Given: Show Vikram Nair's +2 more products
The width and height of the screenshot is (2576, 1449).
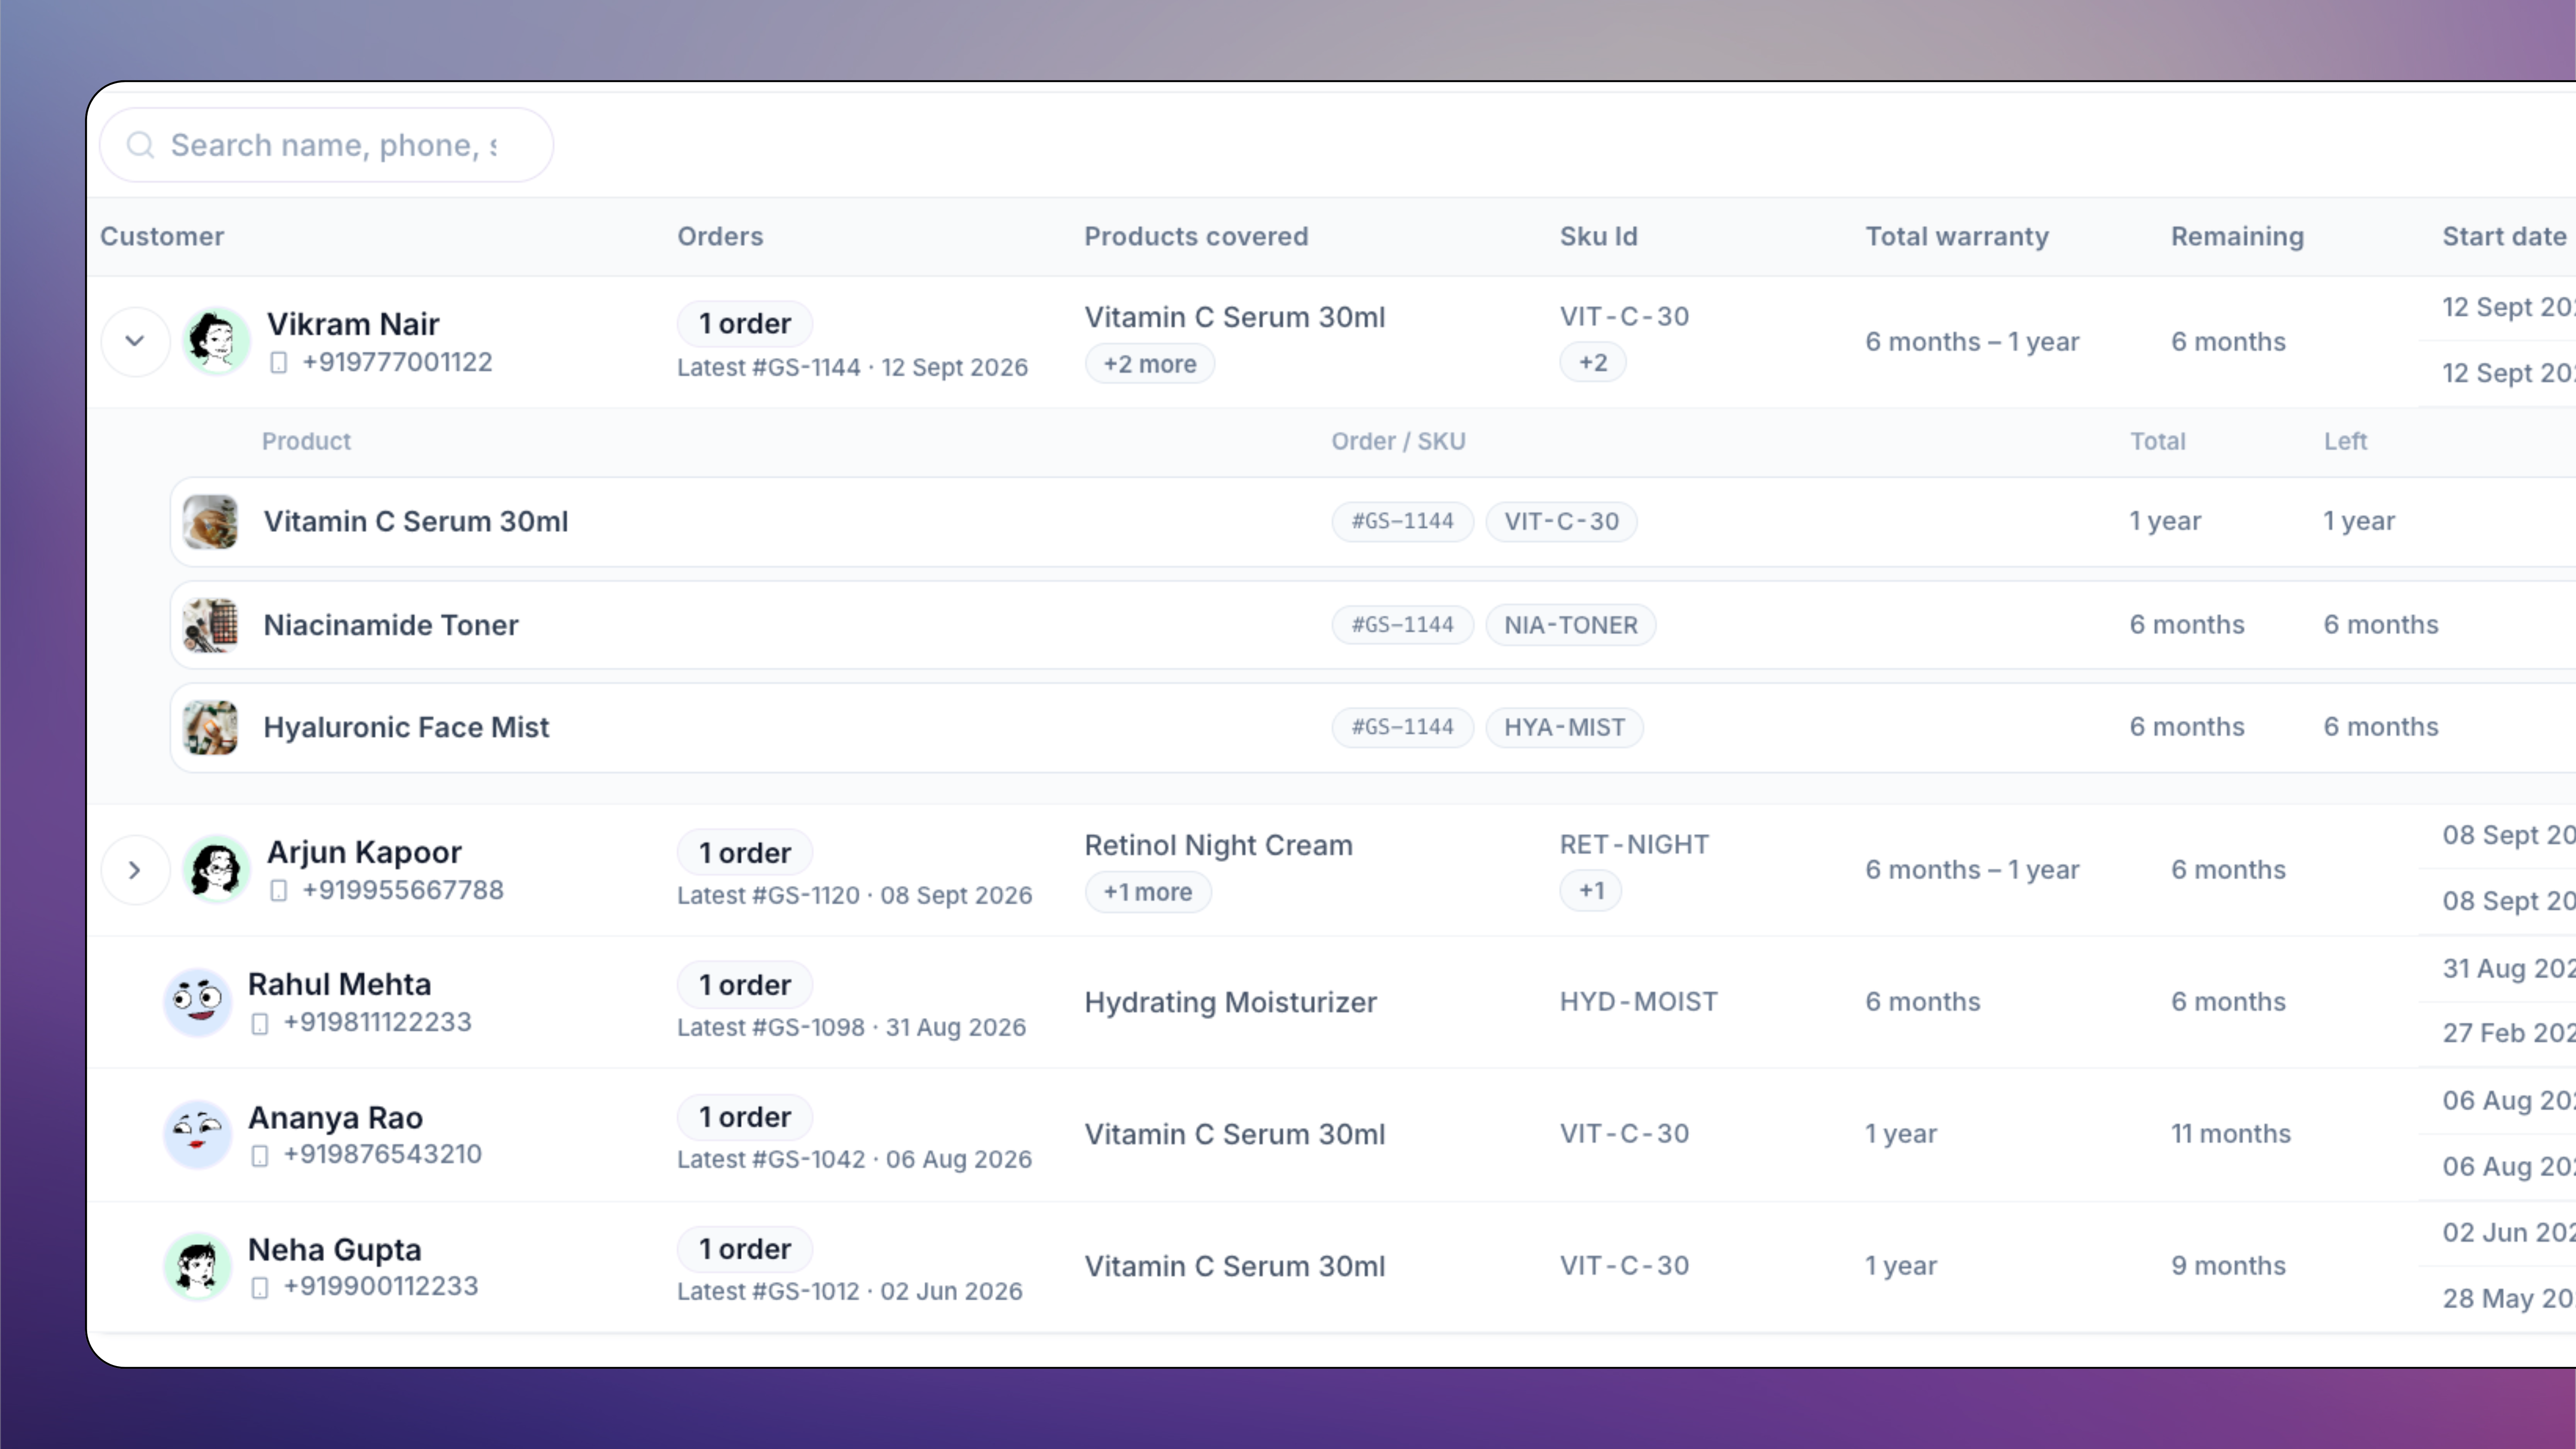Looking at the screenshot, I should click(1150, 364).
